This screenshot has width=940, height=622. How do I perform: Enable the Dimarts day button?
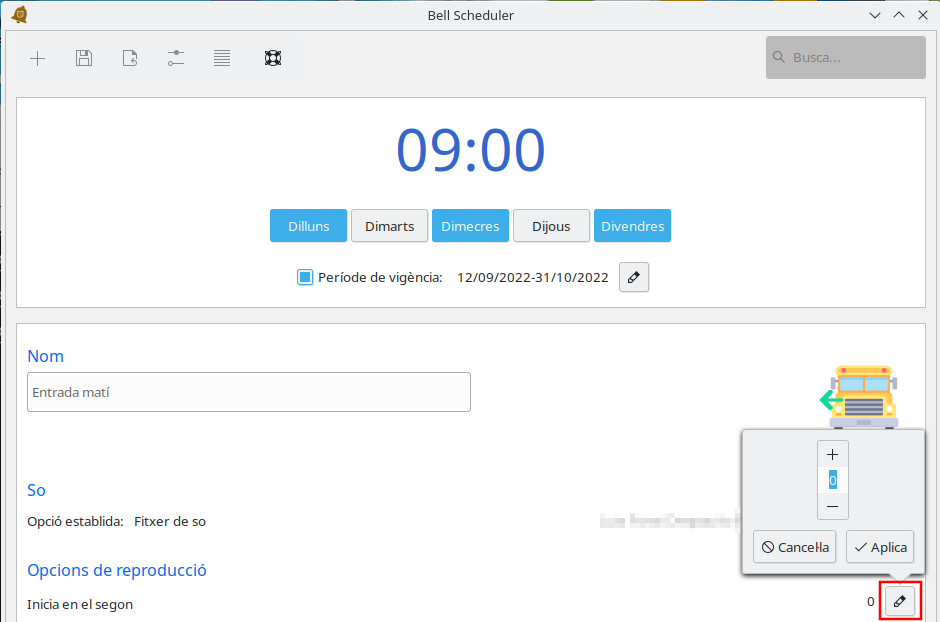[x=389, y=226]
